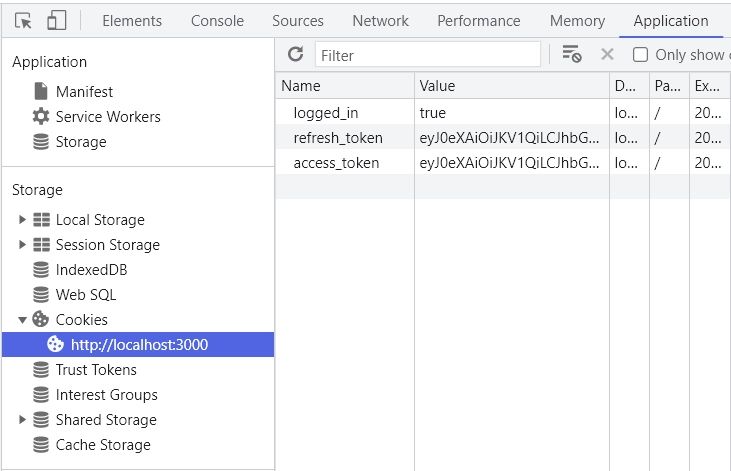Select the http://localhost:3000 cookies entry
This screenshot has width=731, height=471.
pyautogui.click(x=138, y=345)
